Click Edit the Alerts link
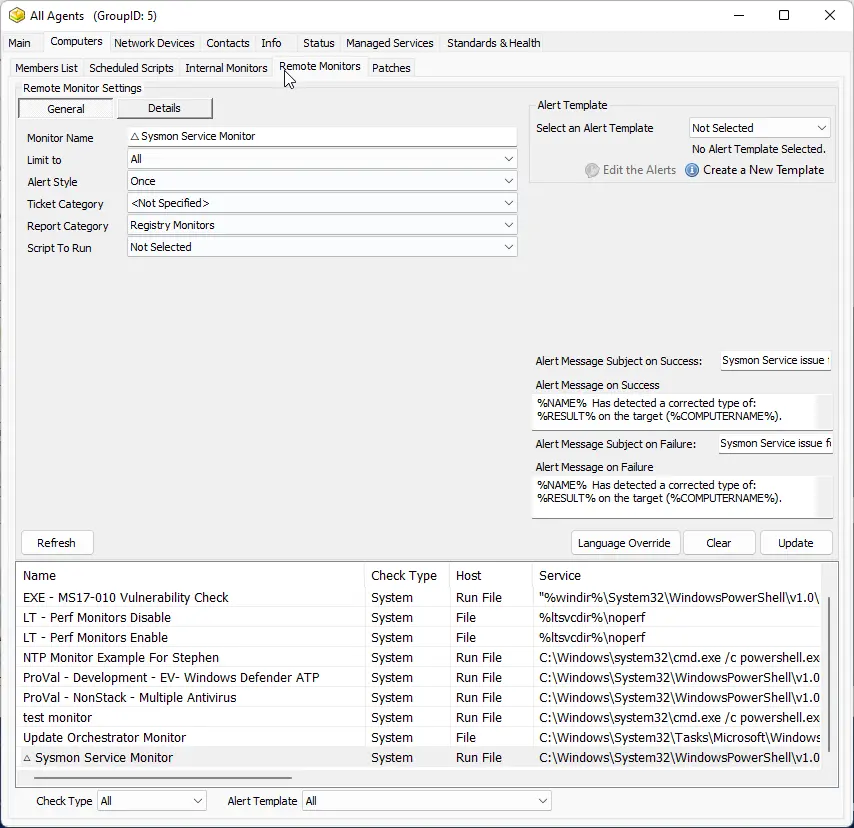 point(639,170)
